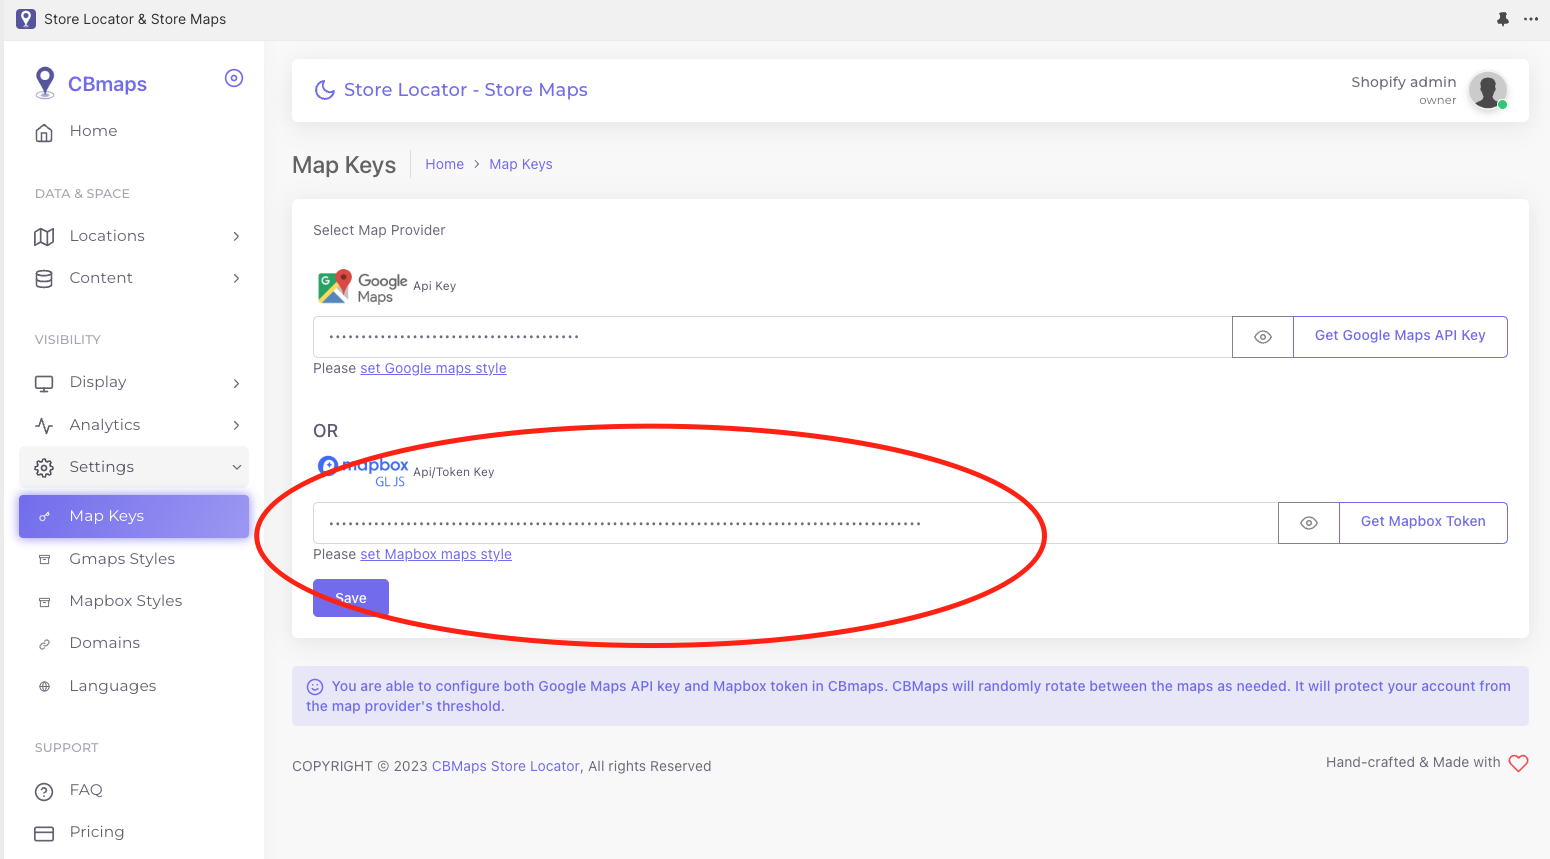Viewport: 1550px width, 859px height.
Task: Open Pricing in support section
Action: point(134,832)
